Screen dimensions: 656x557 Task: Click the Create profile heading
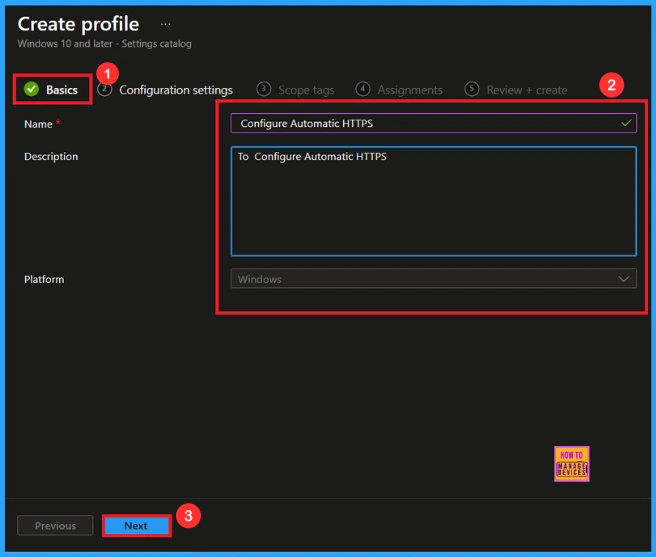pos(78,24)
